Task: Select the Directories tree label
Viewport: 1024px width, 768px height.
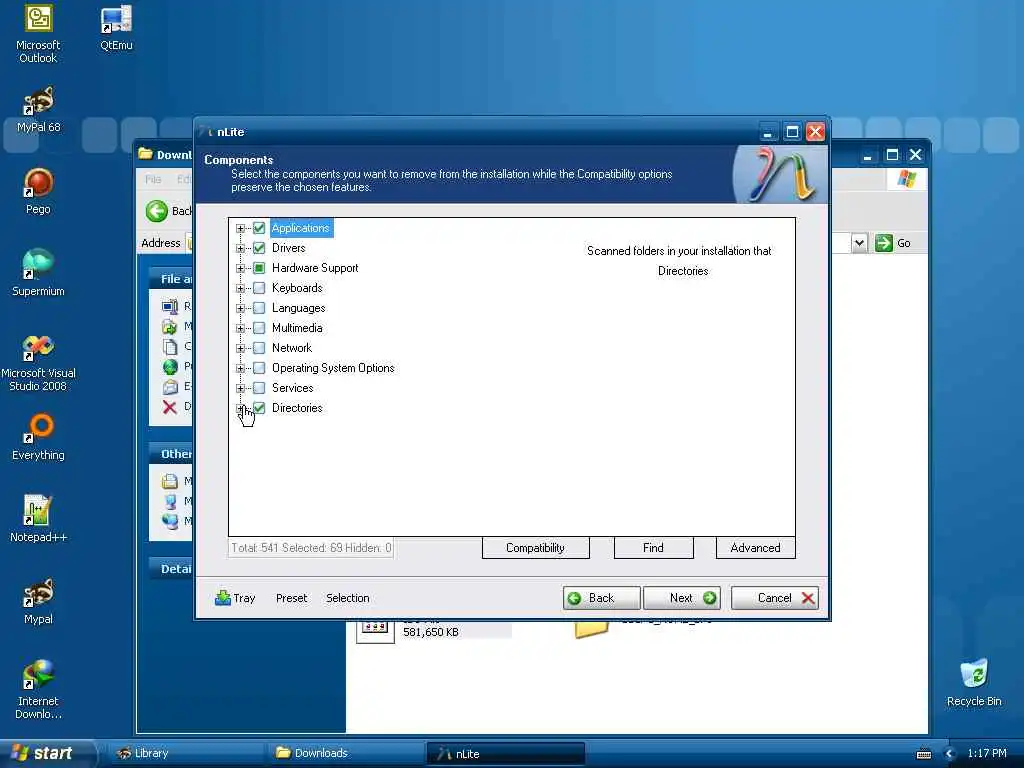Action: [x=297, y=408]
